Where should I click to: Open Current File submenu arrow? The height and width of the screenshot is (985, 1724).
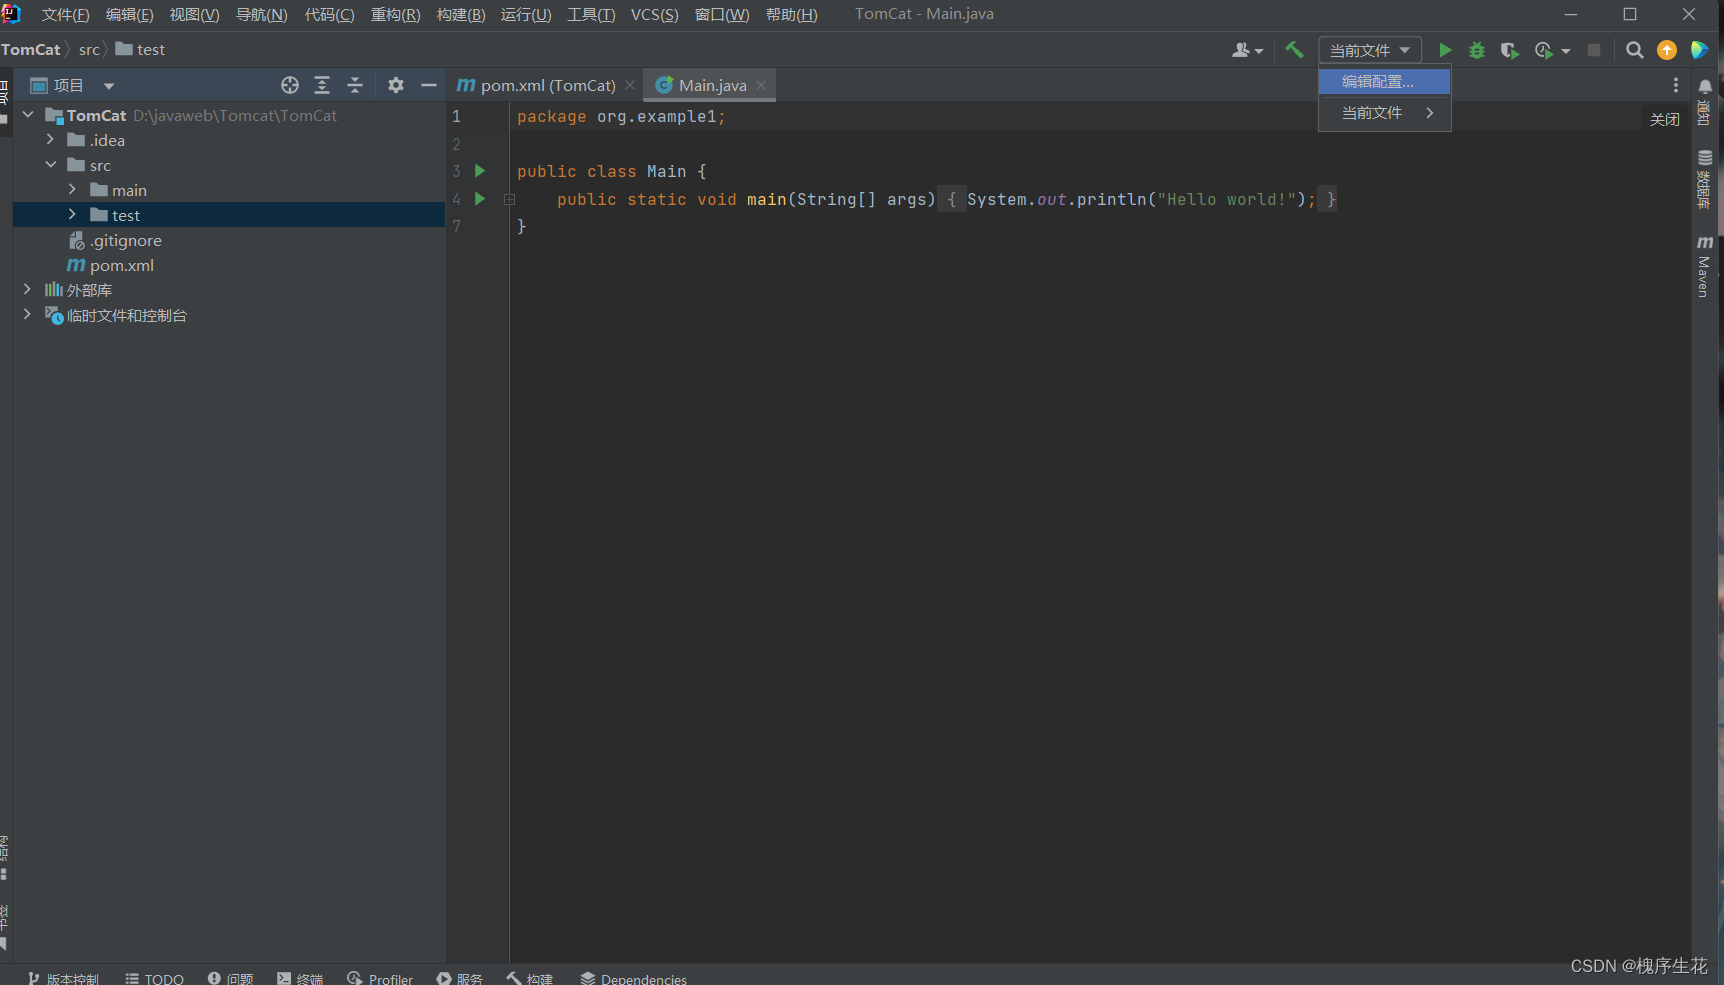[1430, 113]
